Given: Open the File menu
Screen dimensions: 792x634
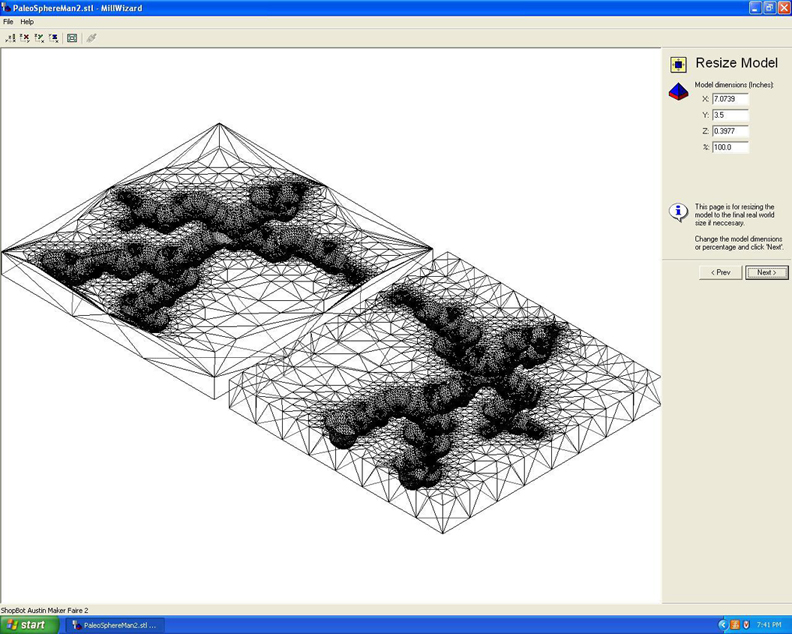Looking at the screenshot, I should tap(8, 21).
